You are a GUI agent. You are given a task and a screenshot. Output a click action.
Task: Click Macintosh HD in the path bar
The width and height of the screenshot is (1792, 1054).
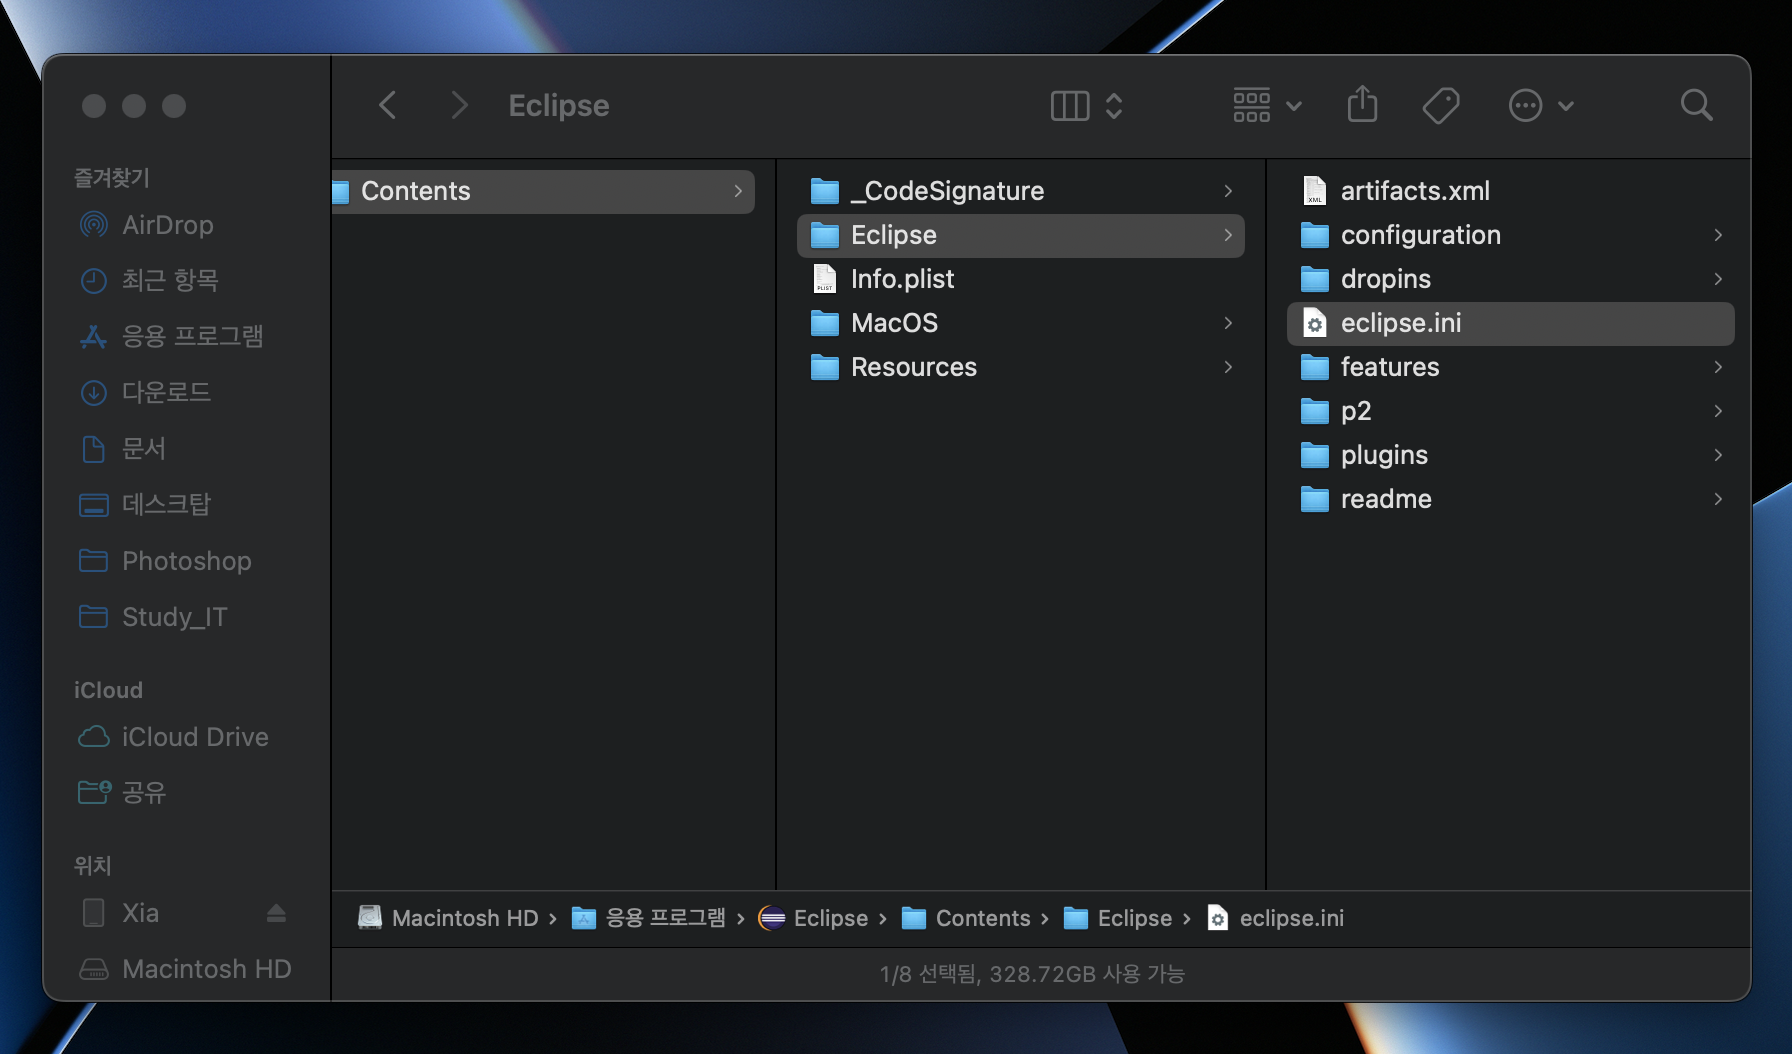(448, 918)
